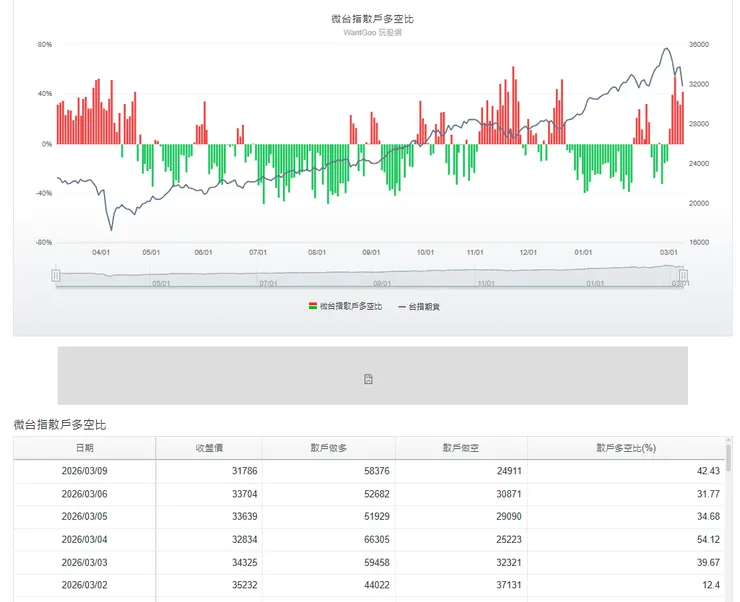Click retail long value 66305
Viewport: 740px width, 602px height.
tap(377, 539)
